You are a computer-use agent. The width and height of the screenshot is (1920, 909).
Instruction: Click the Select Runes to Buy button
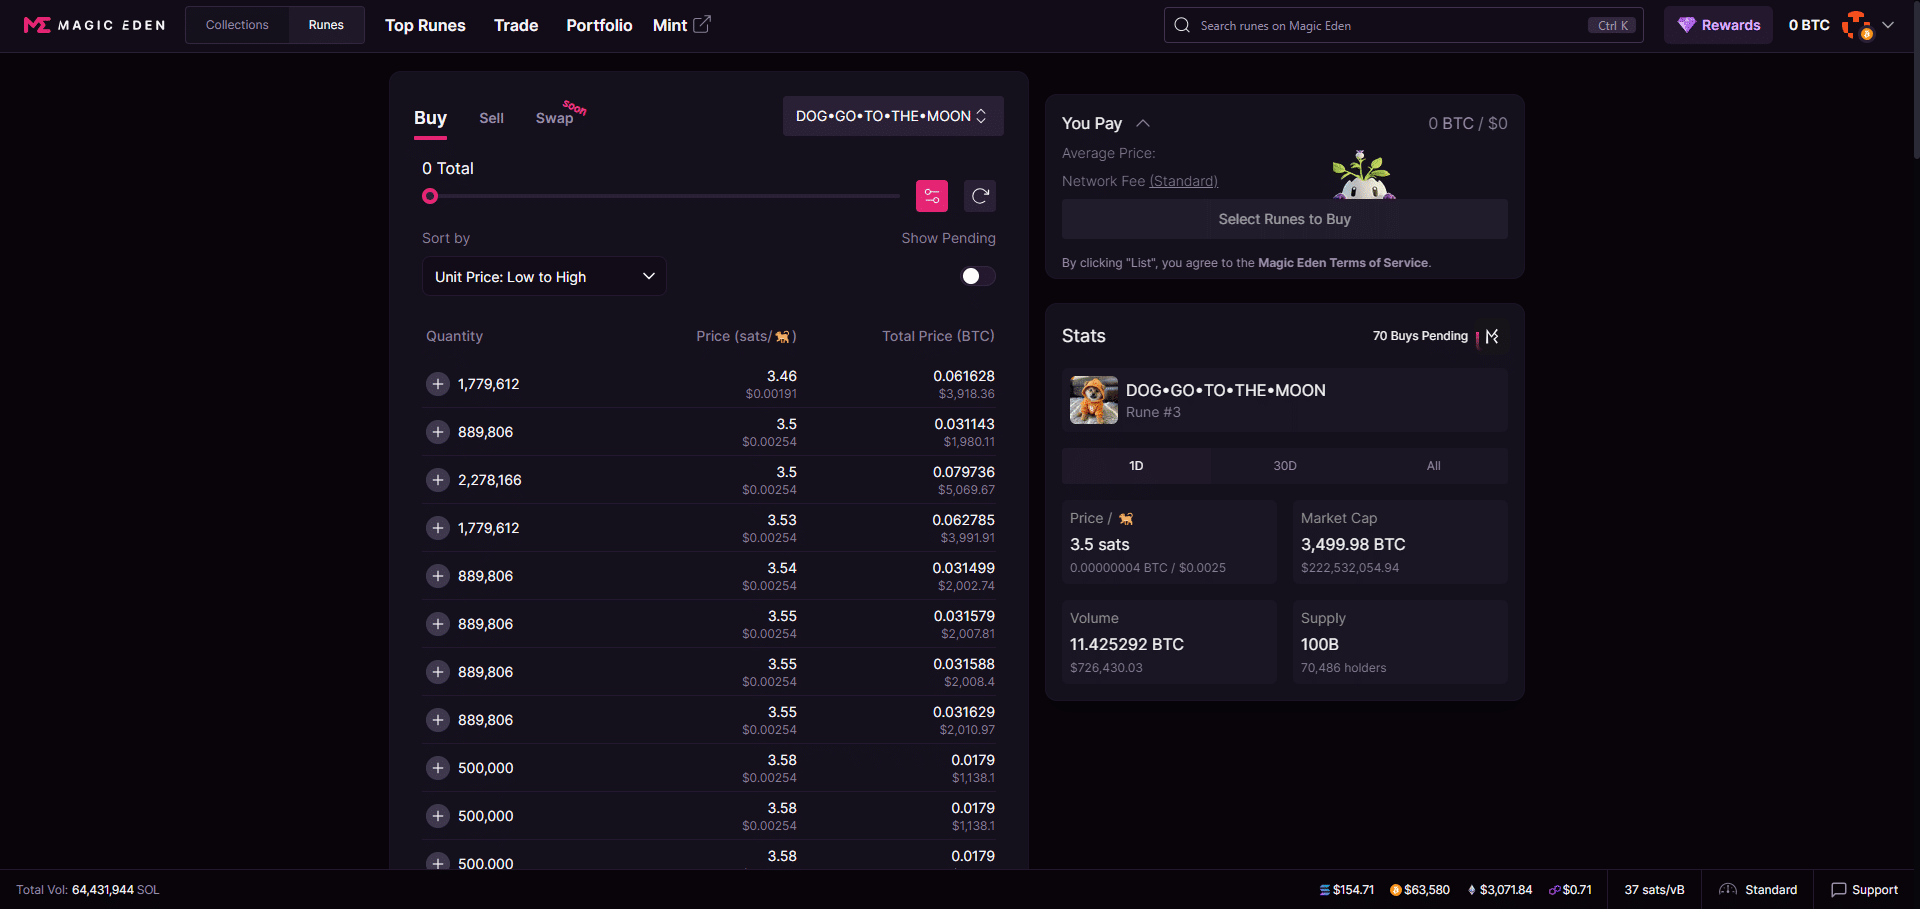point(1285,219)
